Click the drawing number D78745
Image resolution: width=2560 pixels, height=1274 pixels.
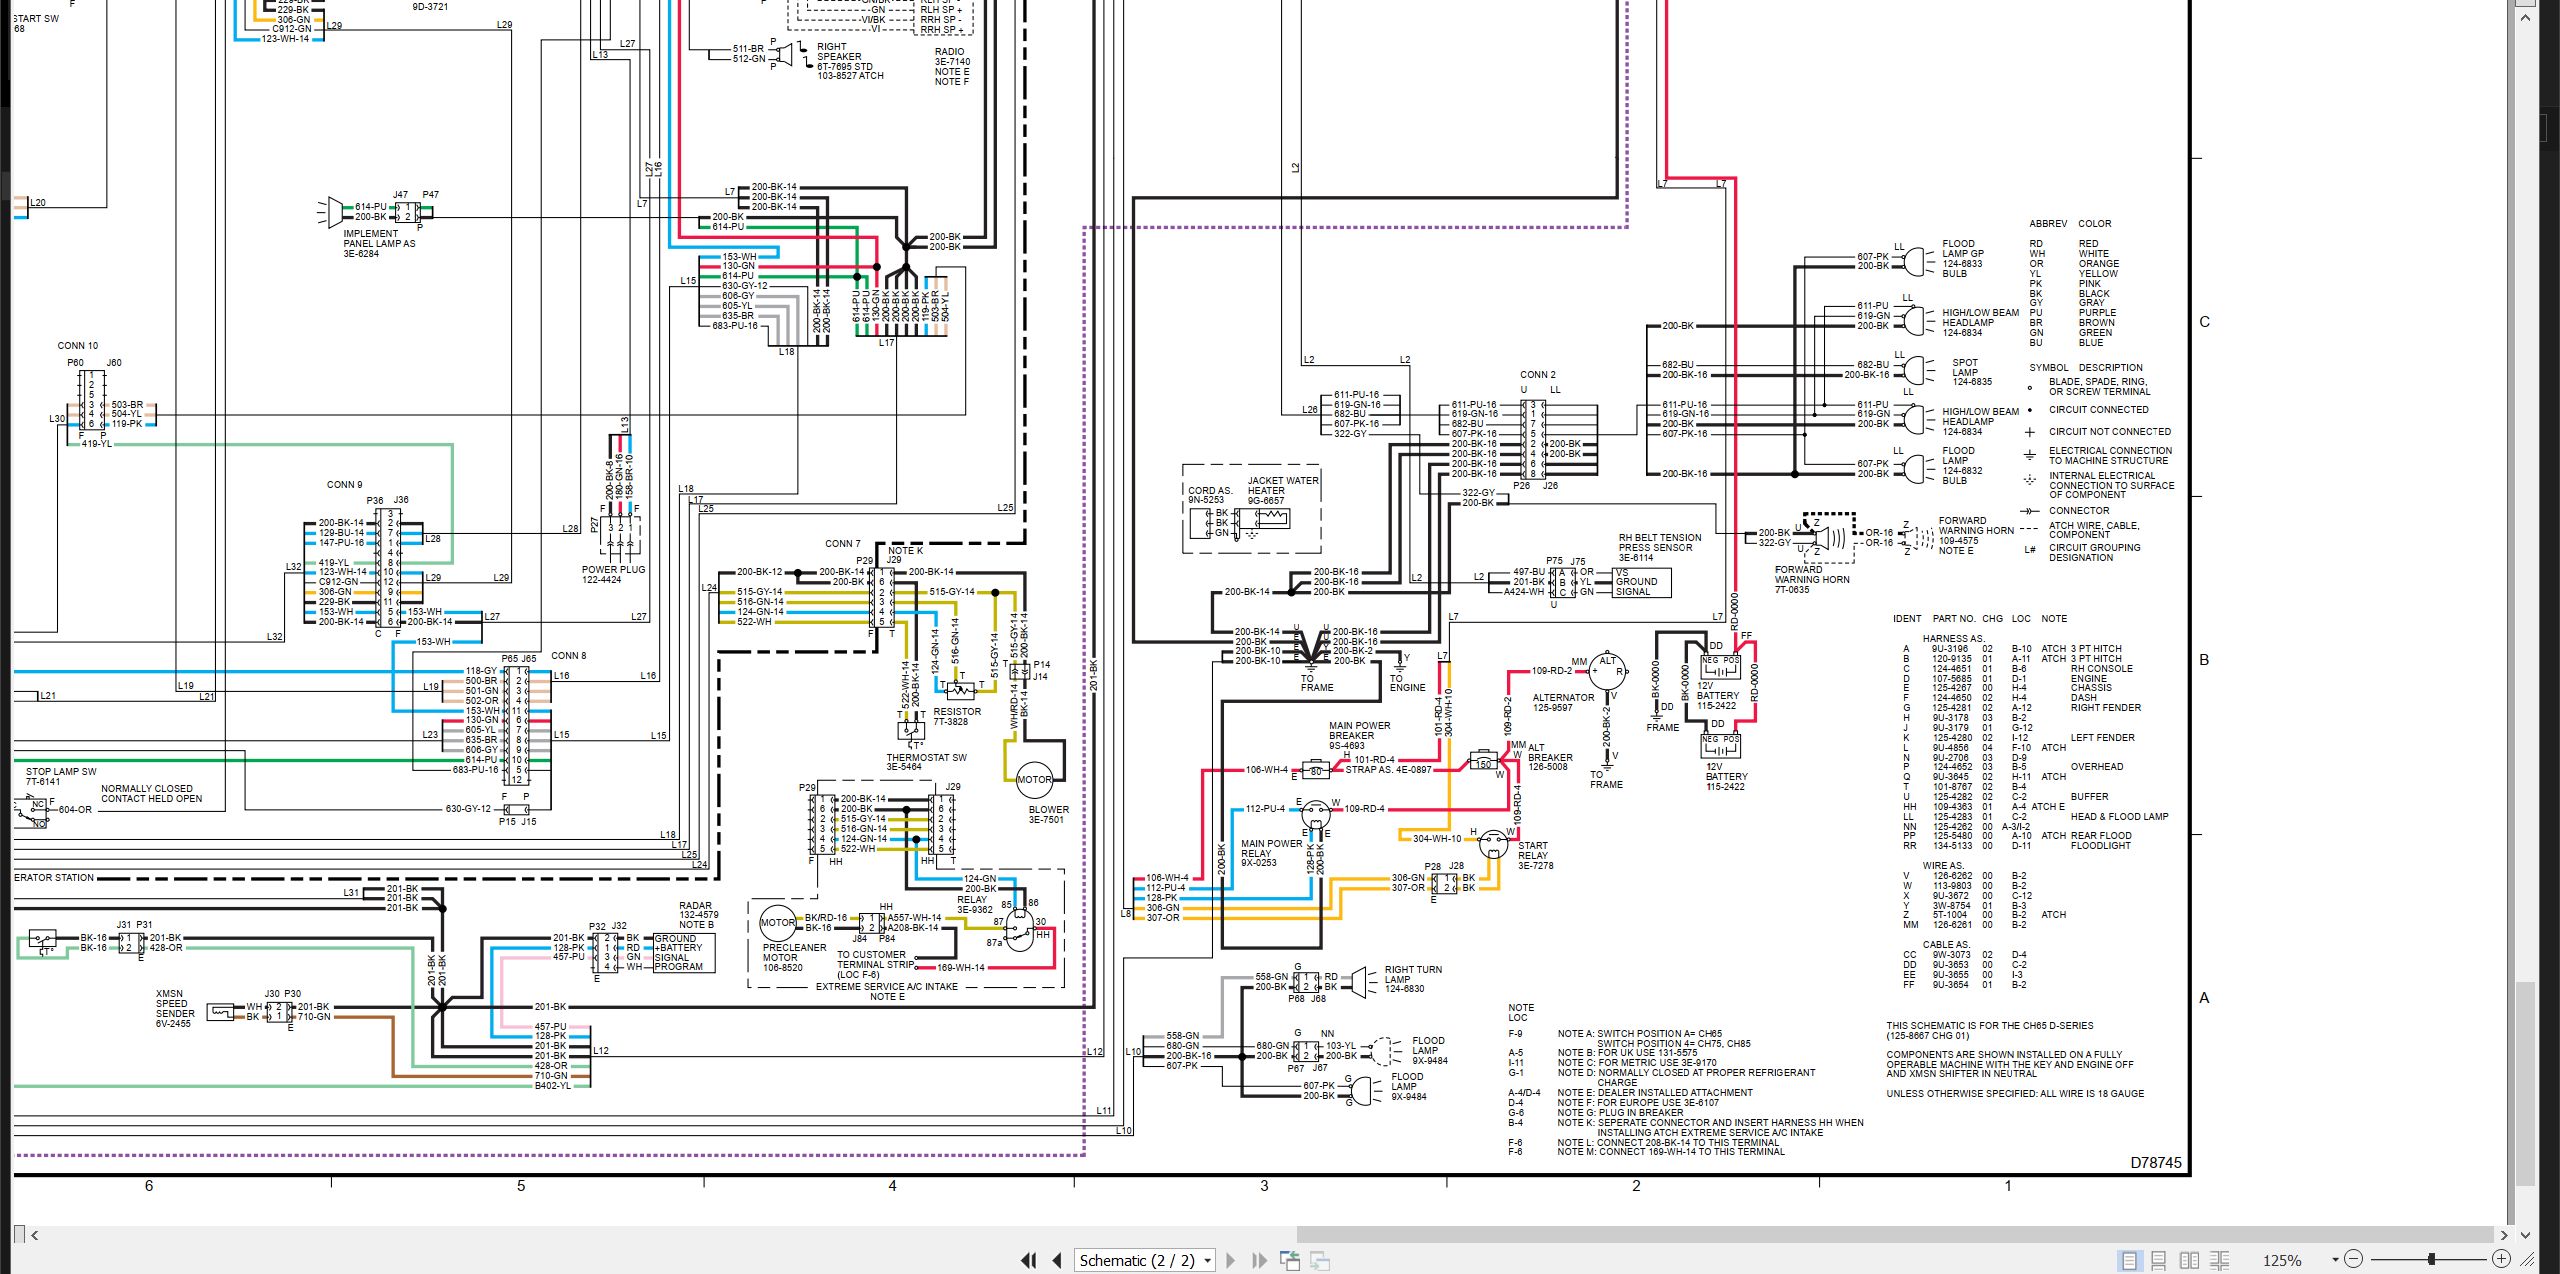coord(2155,1162)
